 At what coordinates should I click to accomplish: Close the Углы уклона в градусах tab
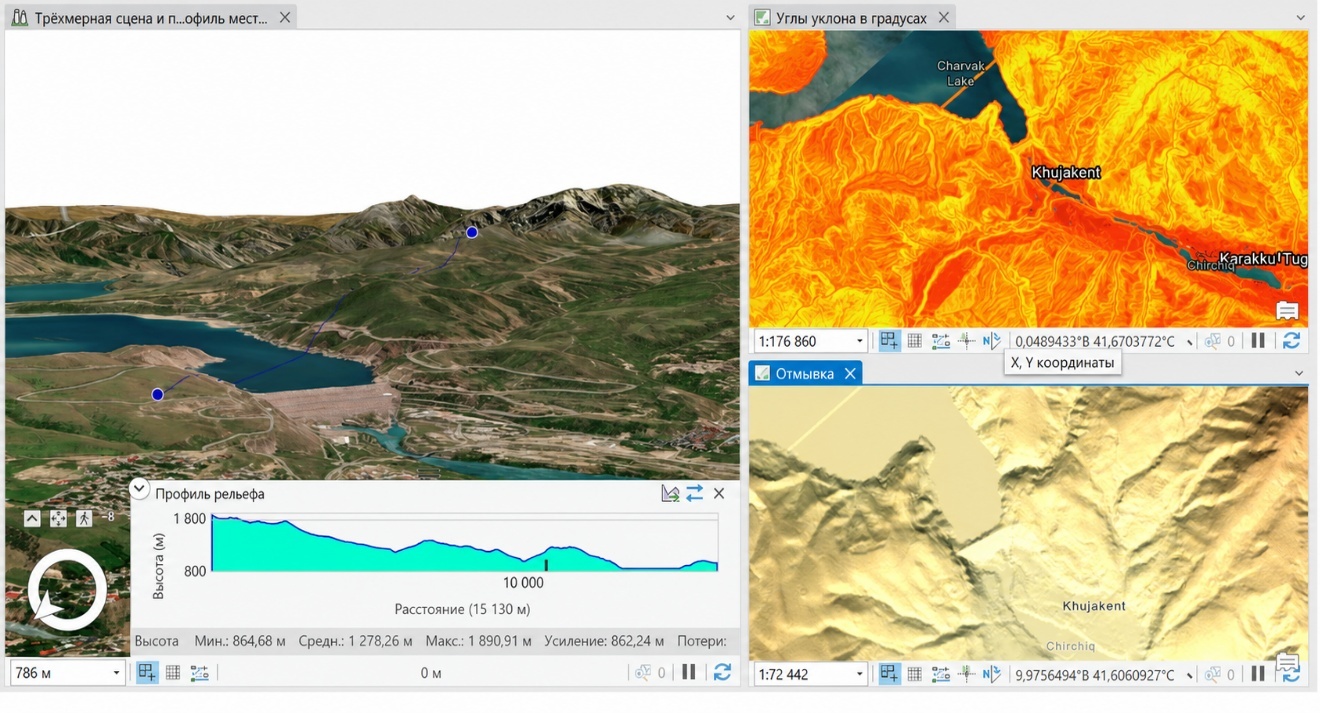coord(943,18)
